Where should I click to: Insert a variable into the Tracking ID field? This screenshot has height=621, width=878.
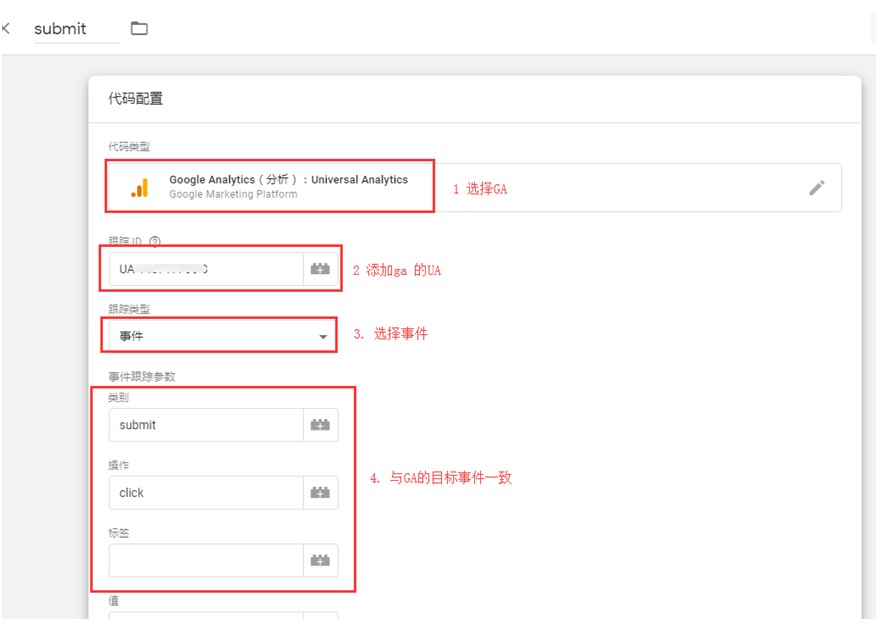coord(320,269)
